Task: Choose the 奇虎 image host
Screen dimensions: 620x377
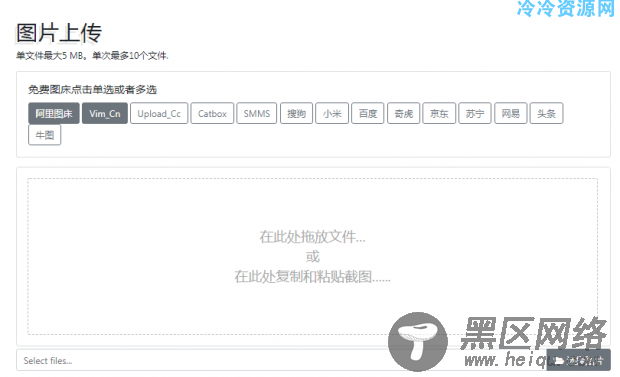Action: pyautogui.click(x=403, y=114)
